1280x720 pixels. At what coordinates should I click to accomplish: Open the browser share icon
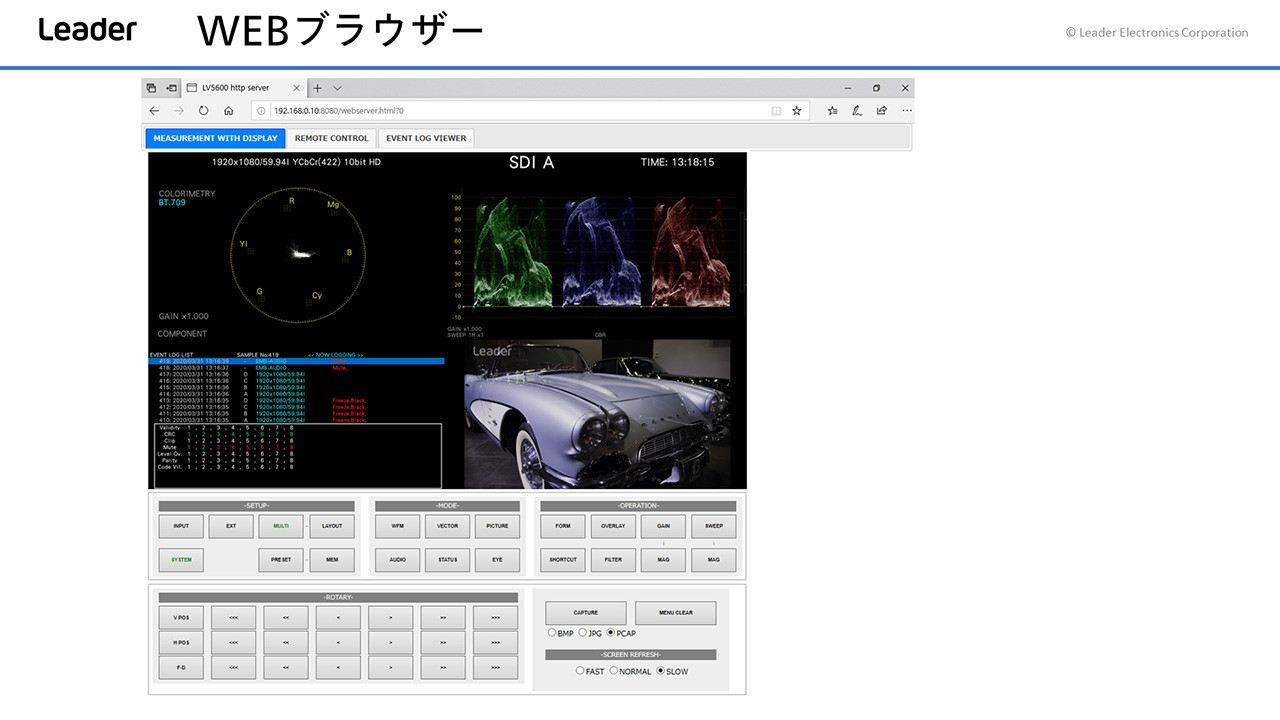click(x=881, y=111)
